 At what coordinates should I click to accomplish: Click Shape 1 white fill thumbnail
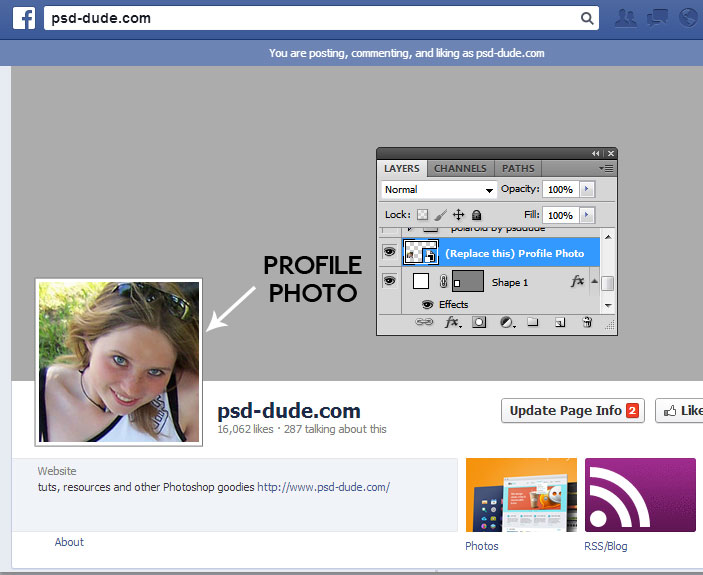point(421,281)
